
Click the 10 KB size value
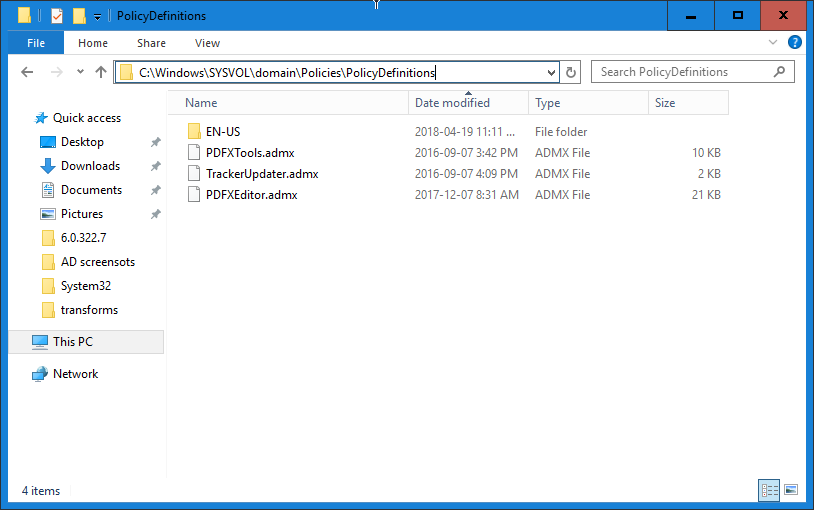click(x=706, y=153)
